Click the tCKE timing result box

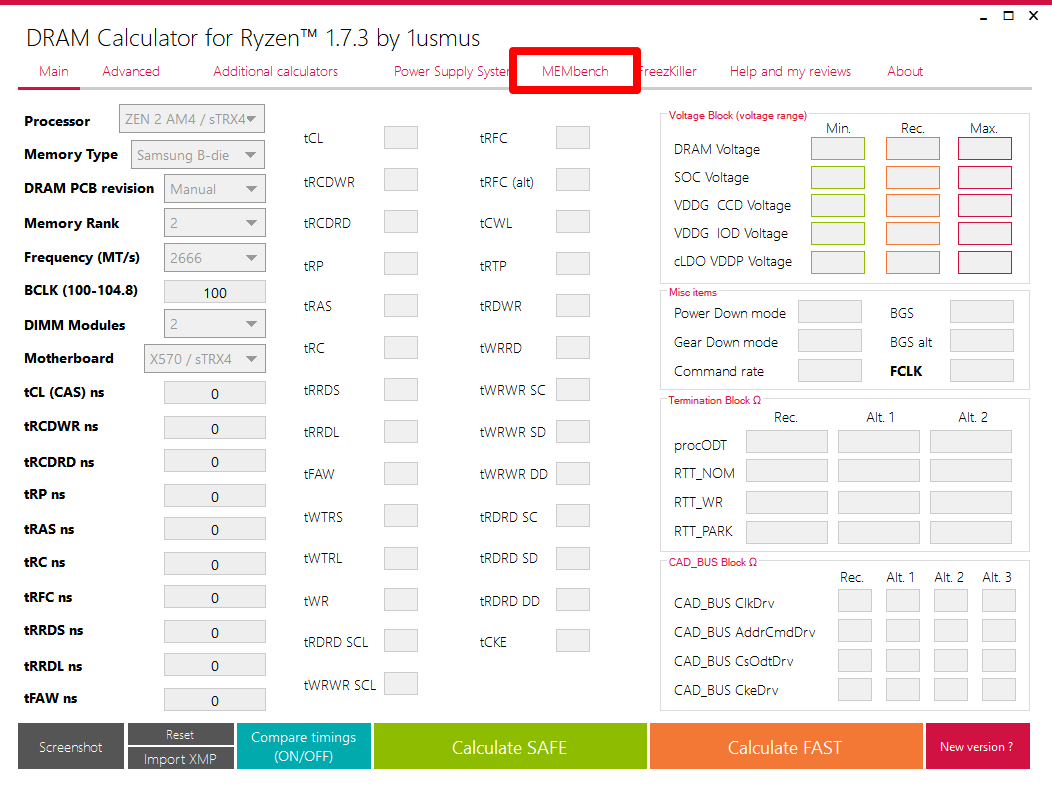point(573,641)
